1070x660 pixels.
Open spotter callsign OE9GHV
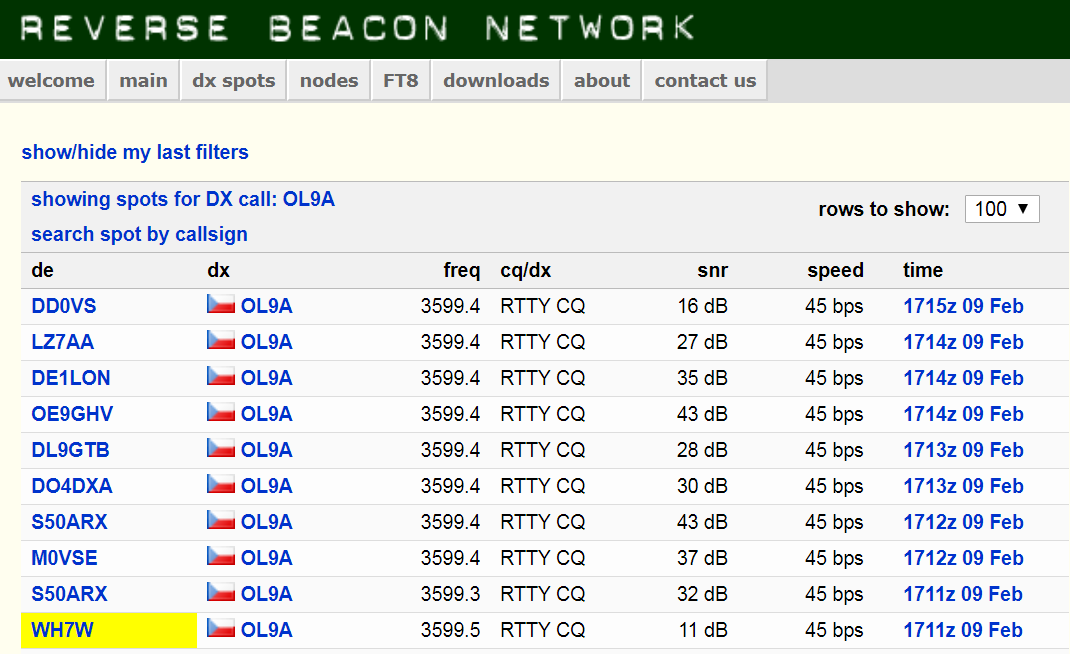(x=72, y=414)
